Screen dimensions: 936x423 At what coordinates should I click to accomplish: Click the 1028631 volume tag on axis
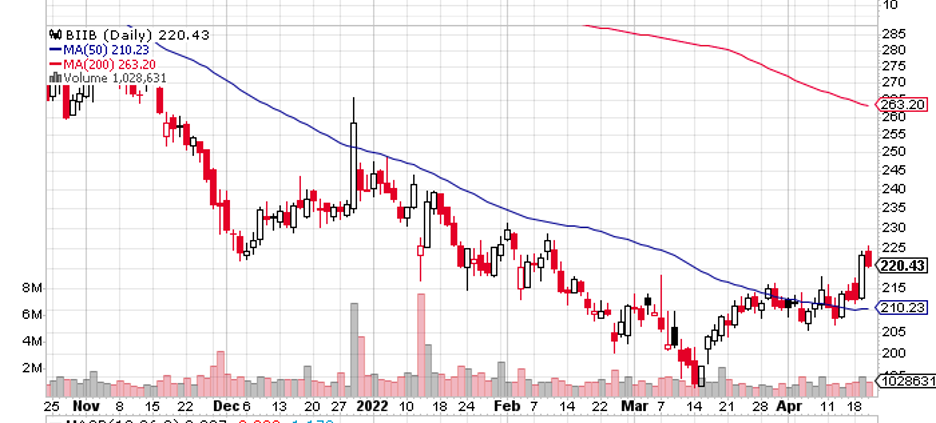[906, 379]
